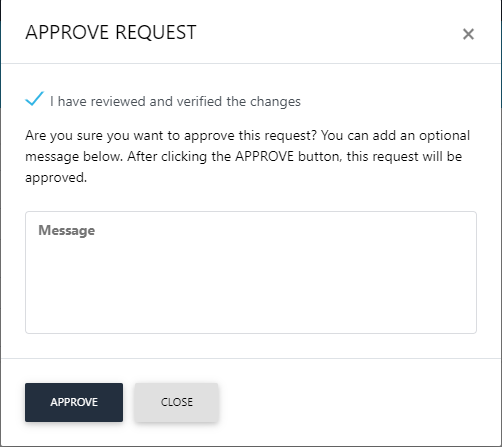Focus the Message placeholder text
The height and width of the screenshot is (447, 502).
point(67,230)
